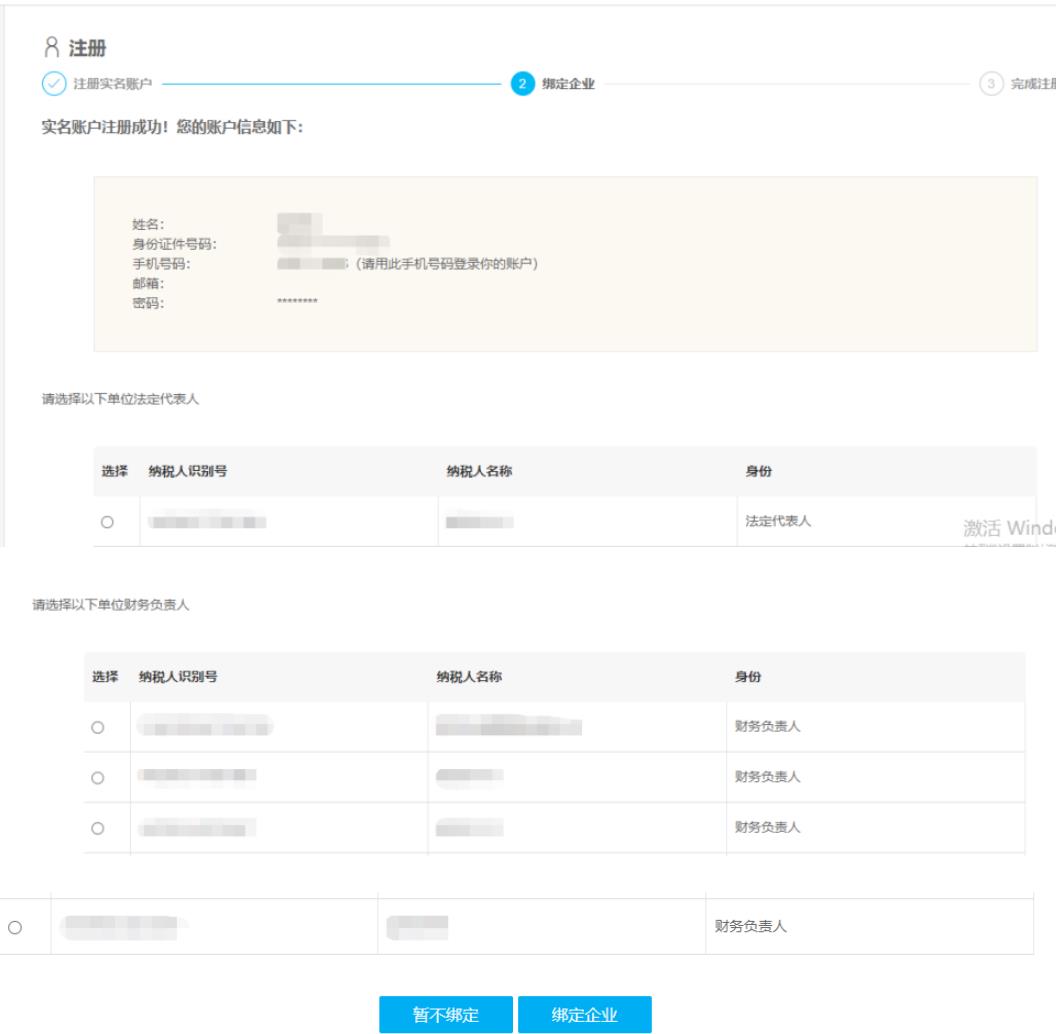Click 身份 header in 财务负责人 table
Image resolution: width=1056 pixels, height=1034 pixels.
click(748, 677)
